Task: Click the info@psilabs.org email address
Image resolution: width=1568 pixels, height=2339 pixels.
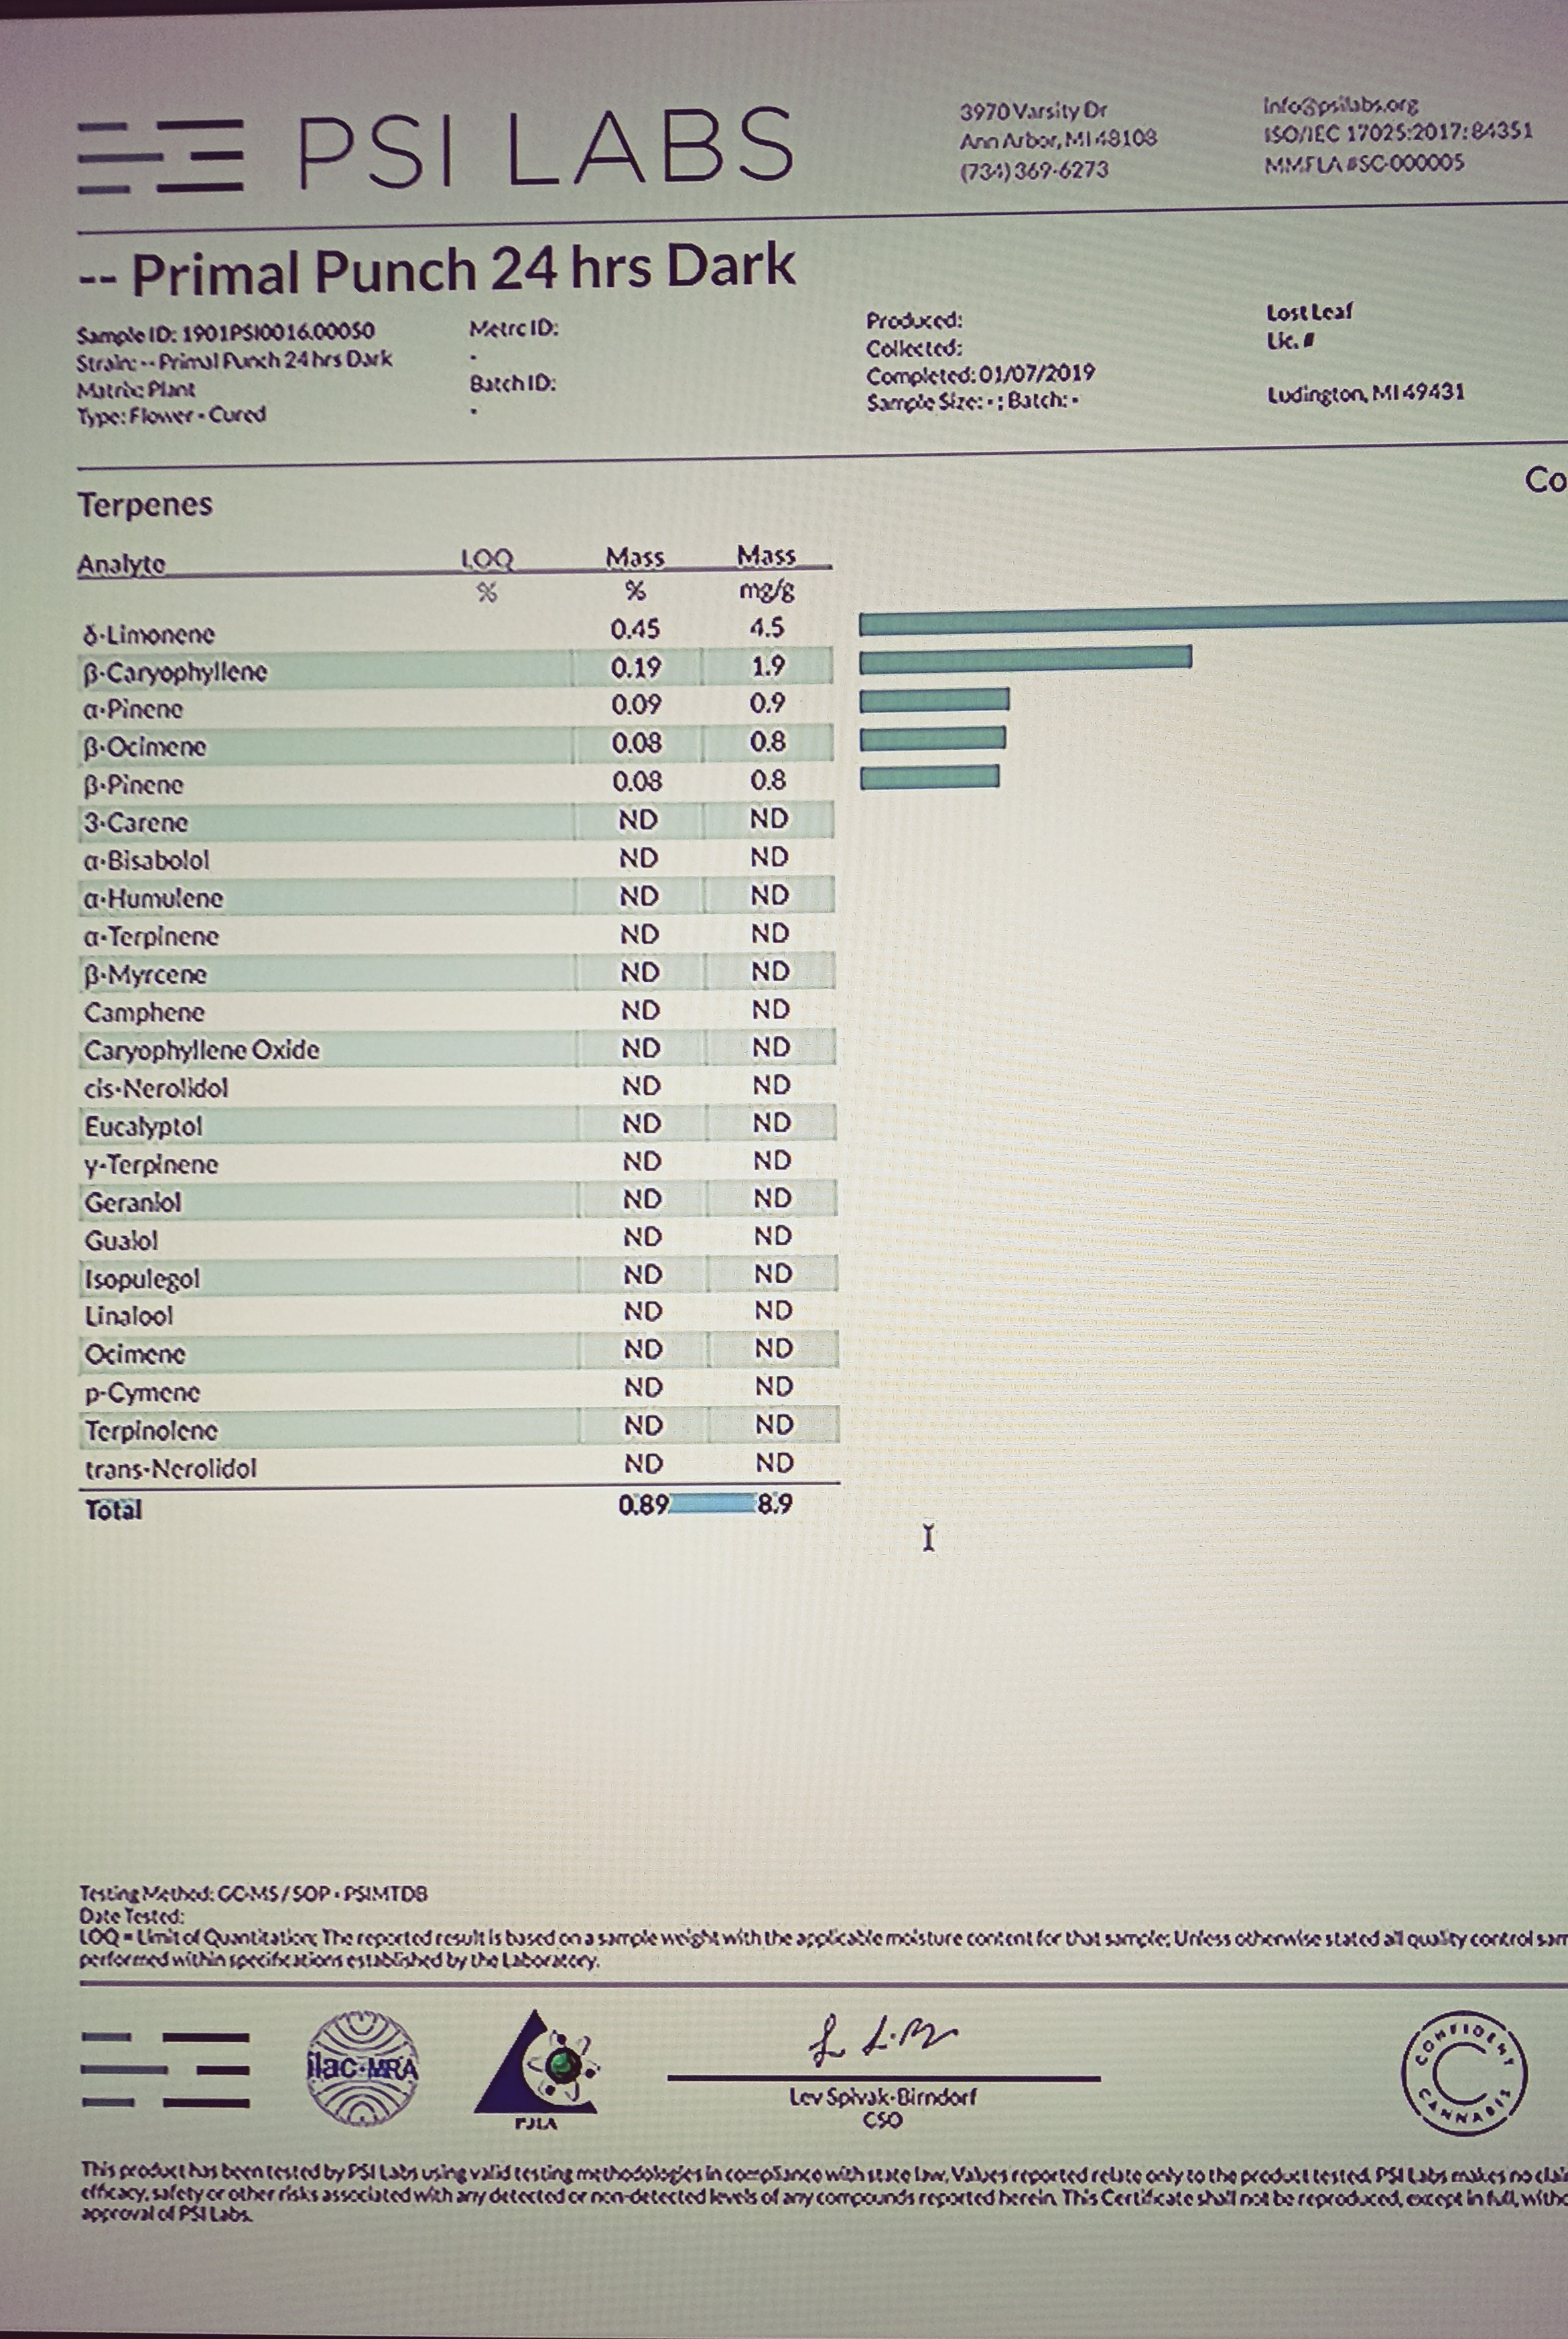Action: 1341,104
